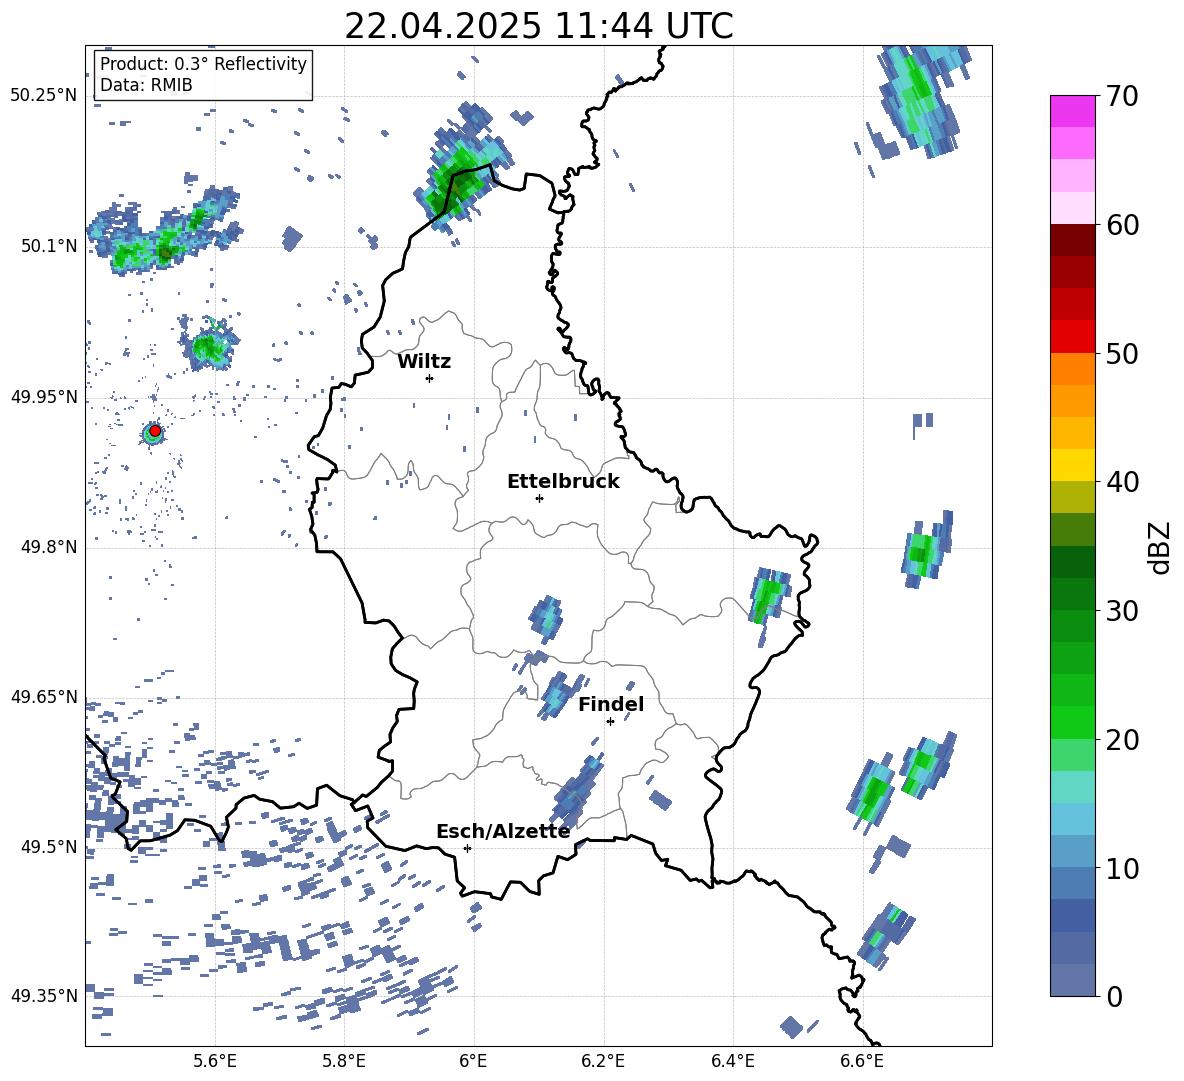Select the Wiltz city label
Viewport: 1184px width, 1081px height.
click(x=424, y=362)
